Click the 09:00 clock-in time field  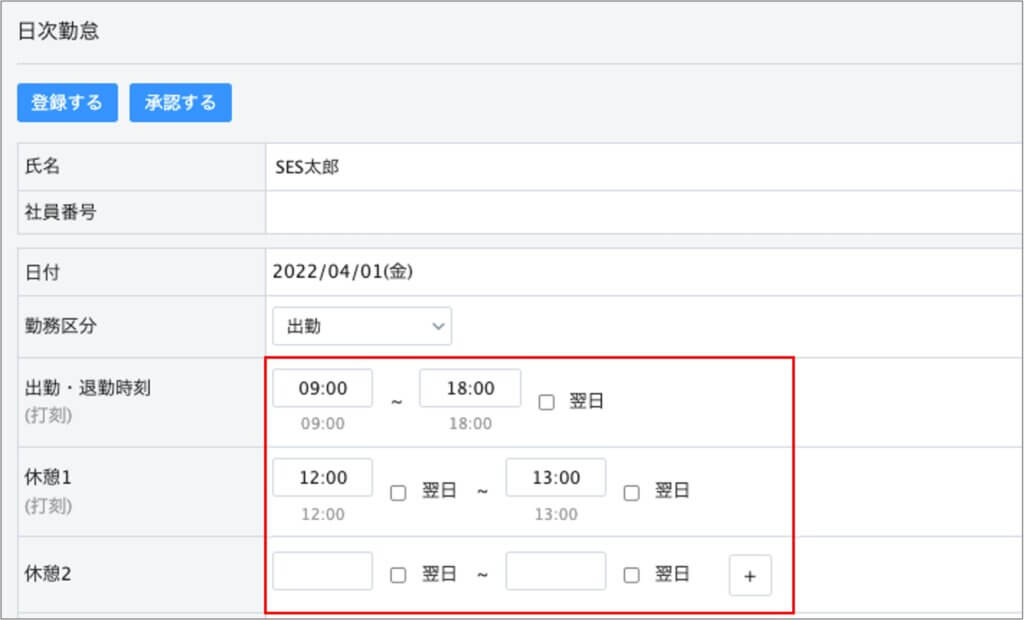[x=322, y=388]
